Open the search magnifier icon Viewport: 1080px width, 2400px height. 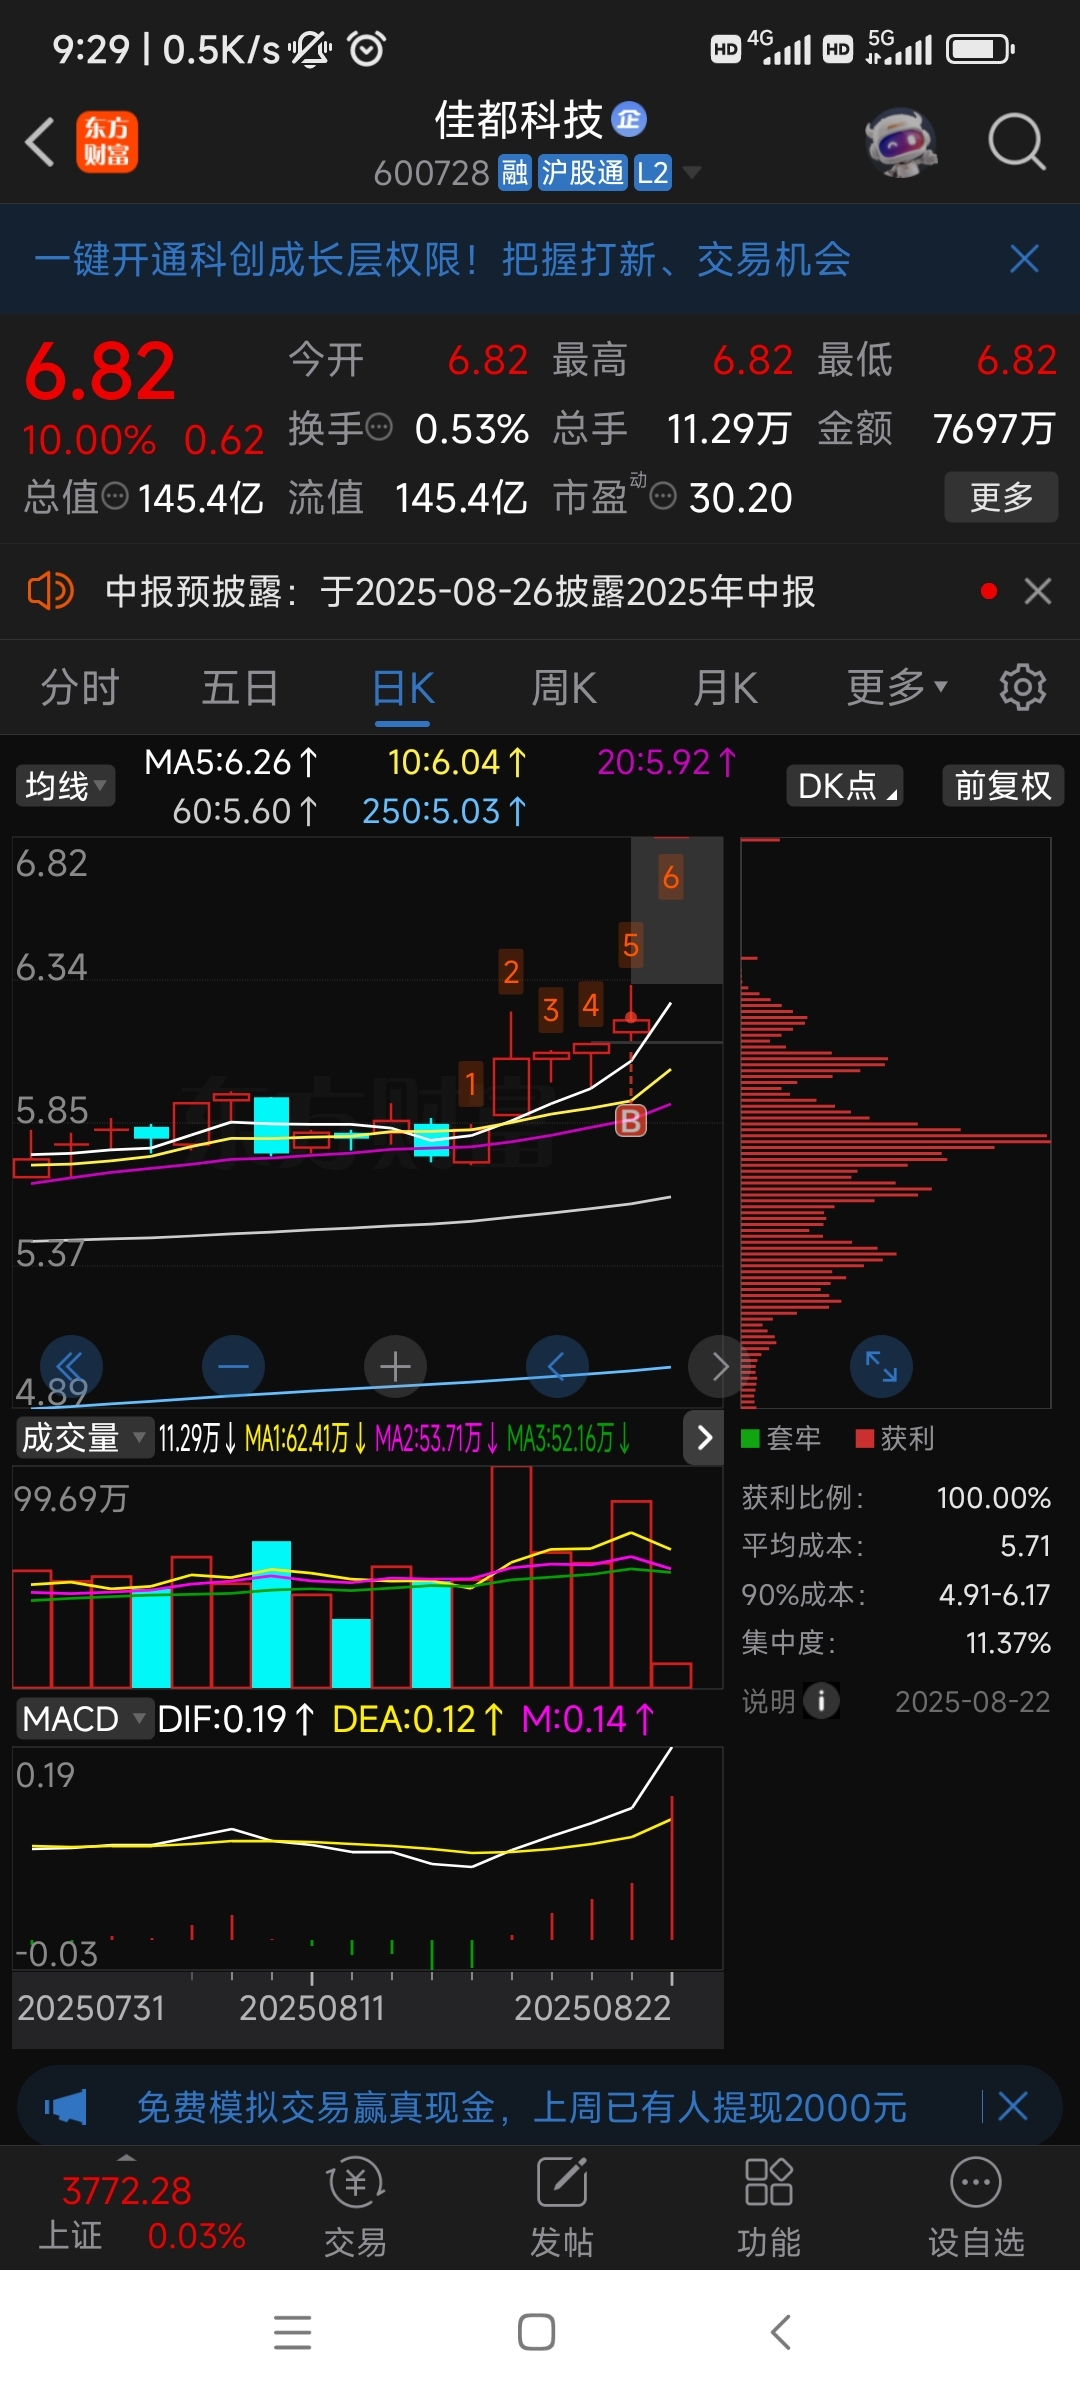coord(1017,142)
